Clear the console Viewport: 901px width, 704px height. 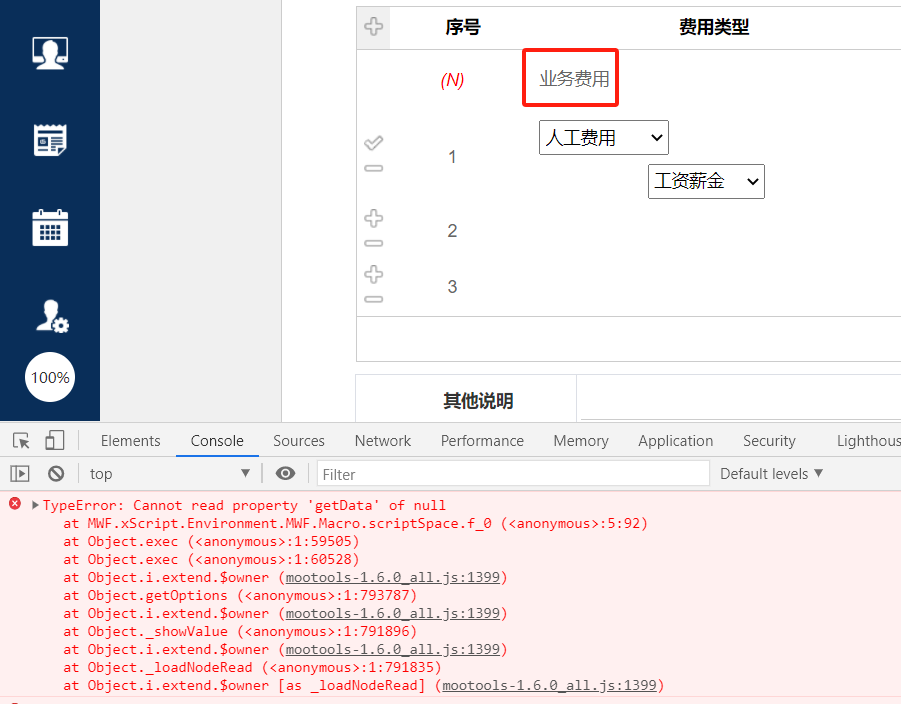(x=56, y=474)
